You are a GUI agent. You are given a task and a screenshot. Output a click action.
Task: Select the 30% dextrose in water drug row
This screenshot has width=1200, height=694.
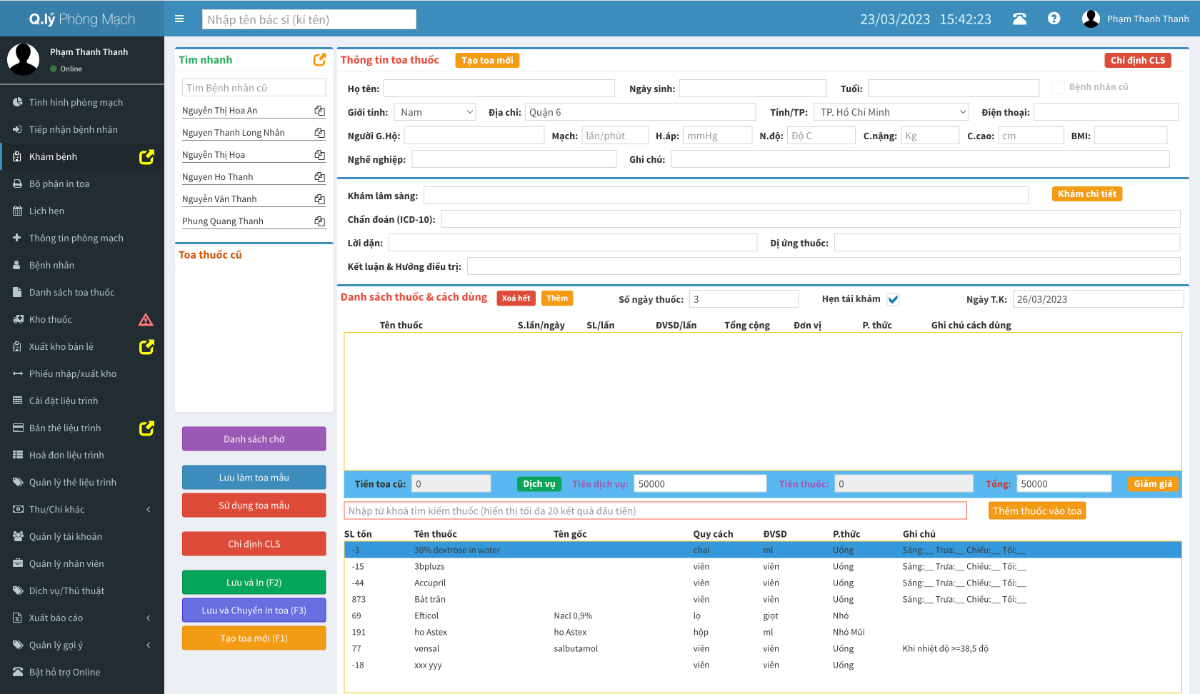coord(600,550)
